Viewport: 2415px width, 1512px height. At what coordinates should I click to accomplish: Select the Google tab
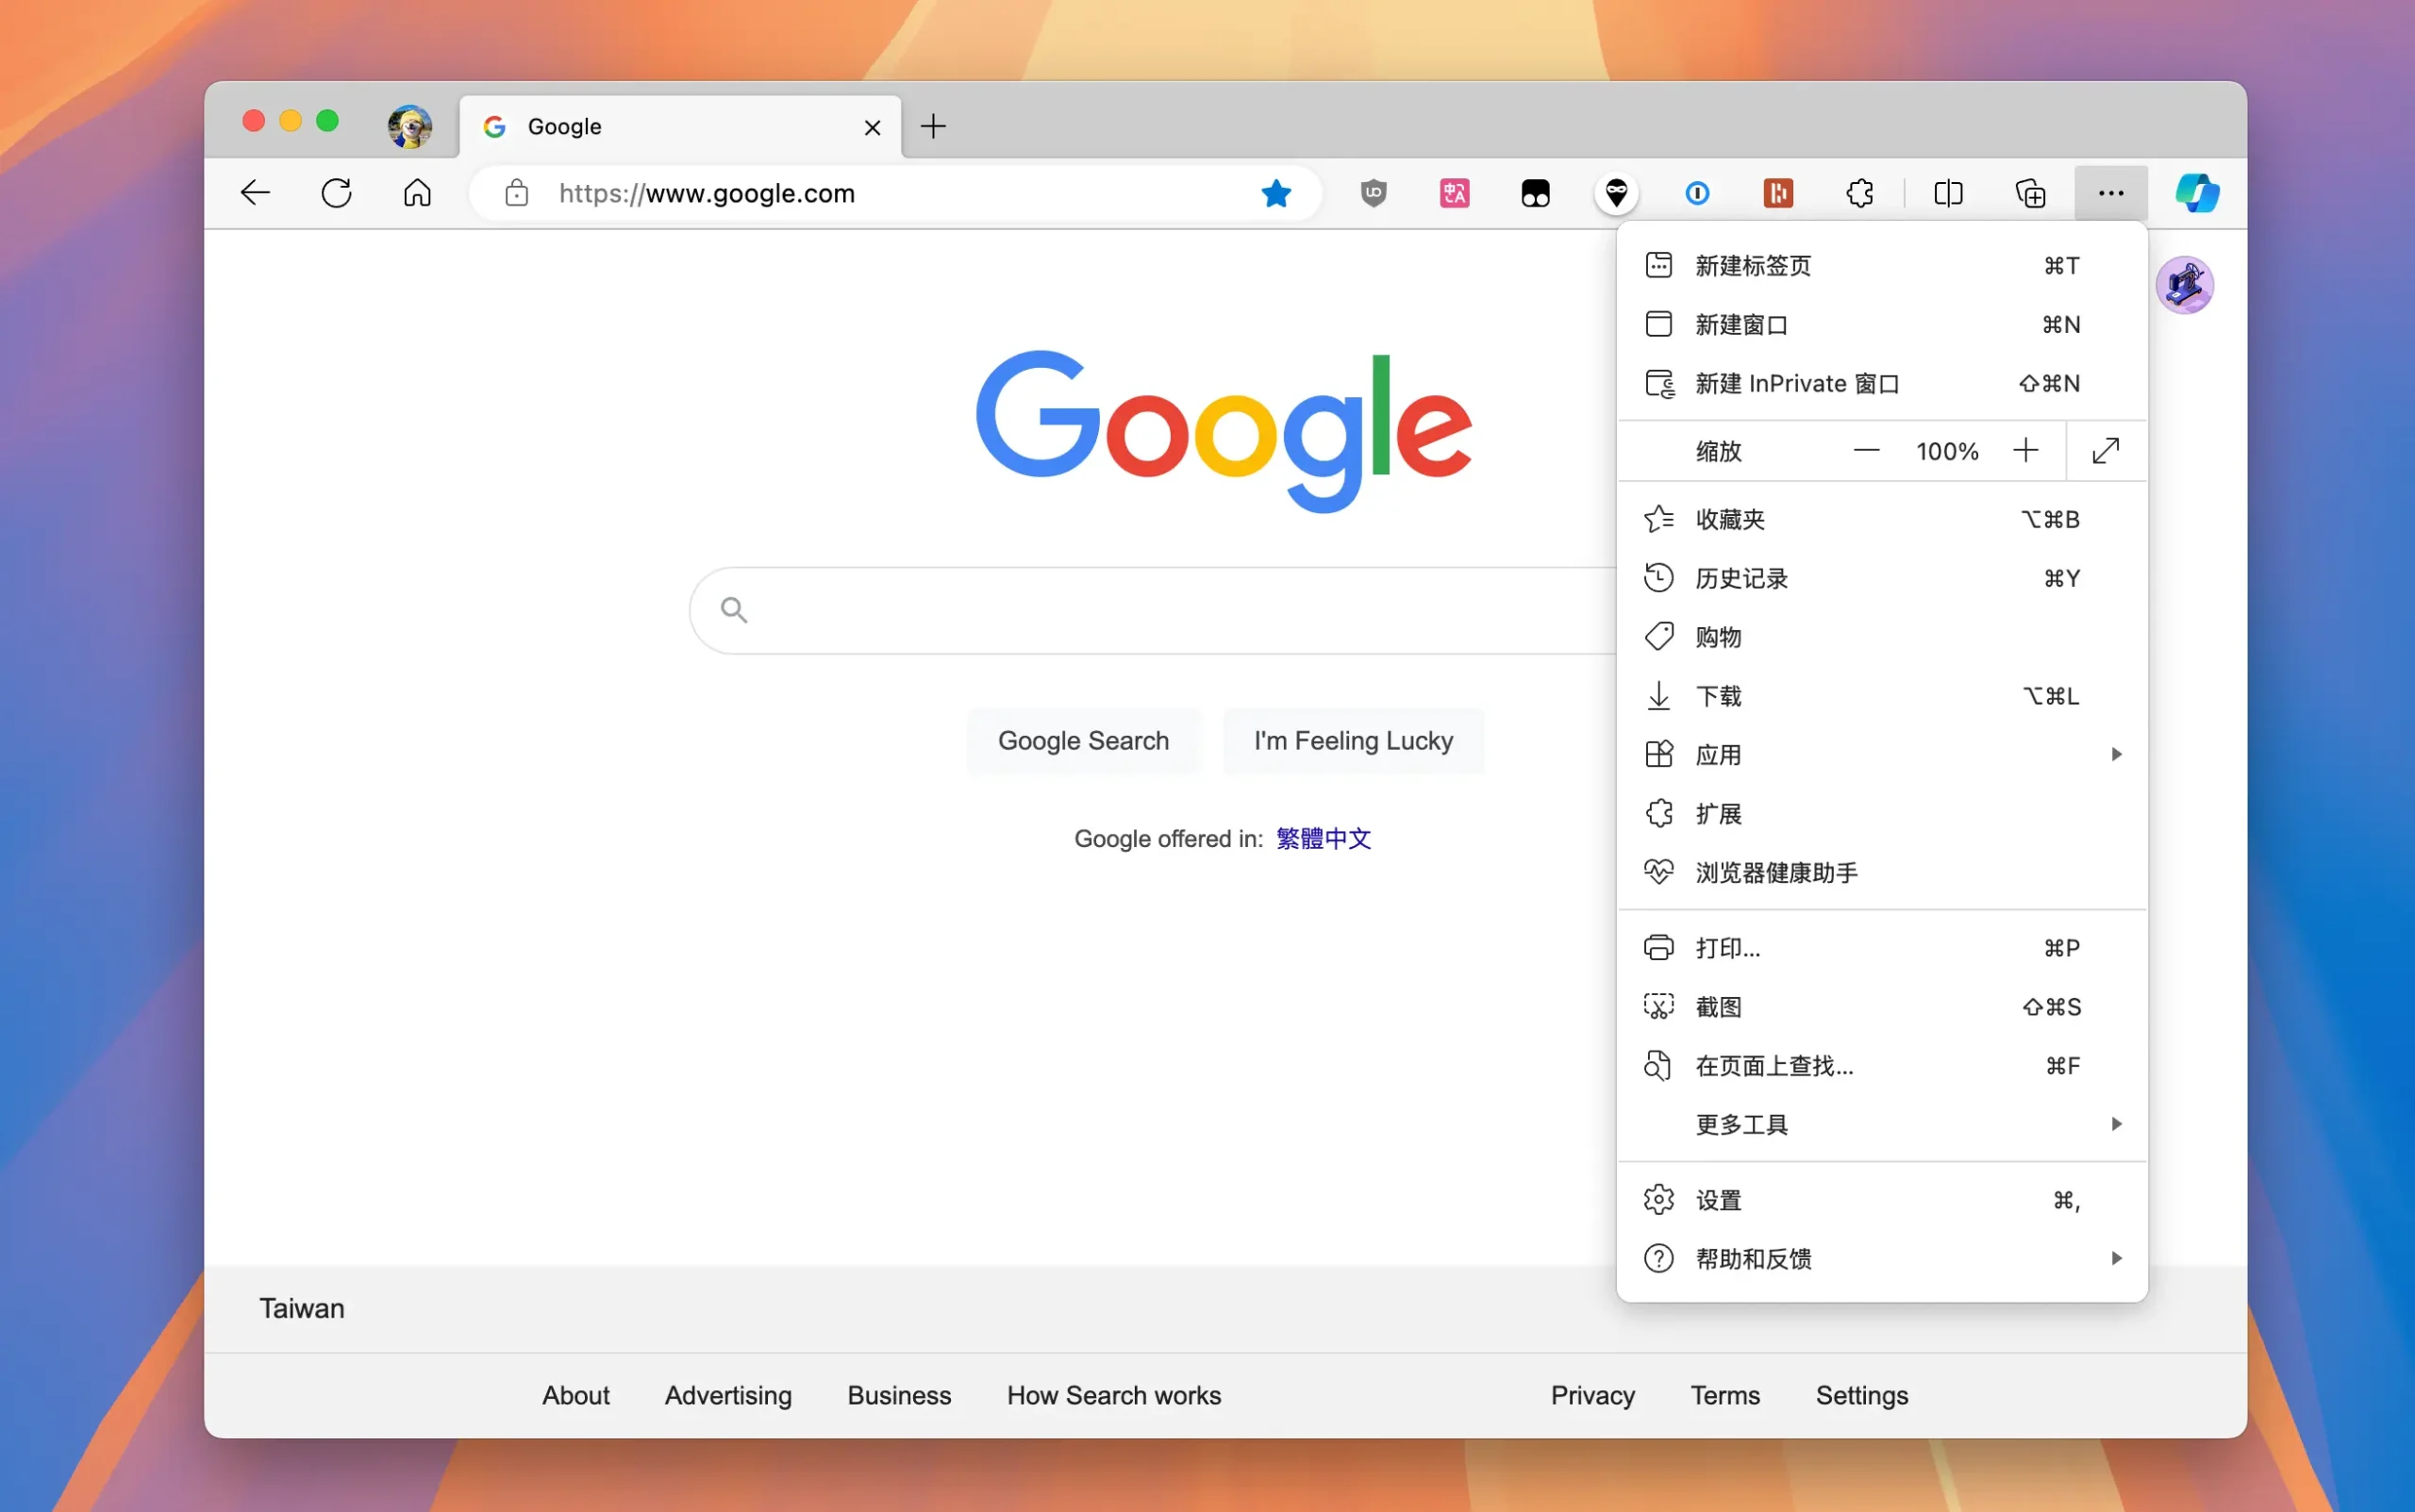680,127
